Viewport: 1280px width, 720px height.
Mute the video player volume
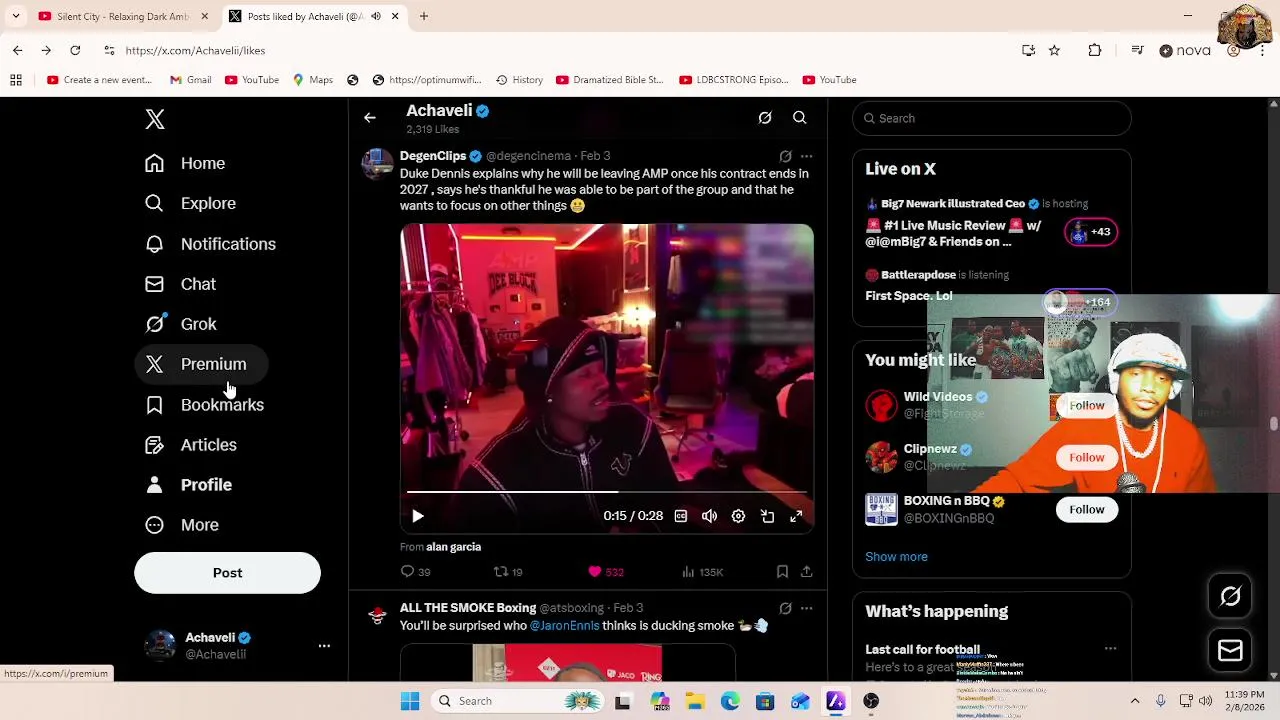pyautogui.click(x=709, y=516)
